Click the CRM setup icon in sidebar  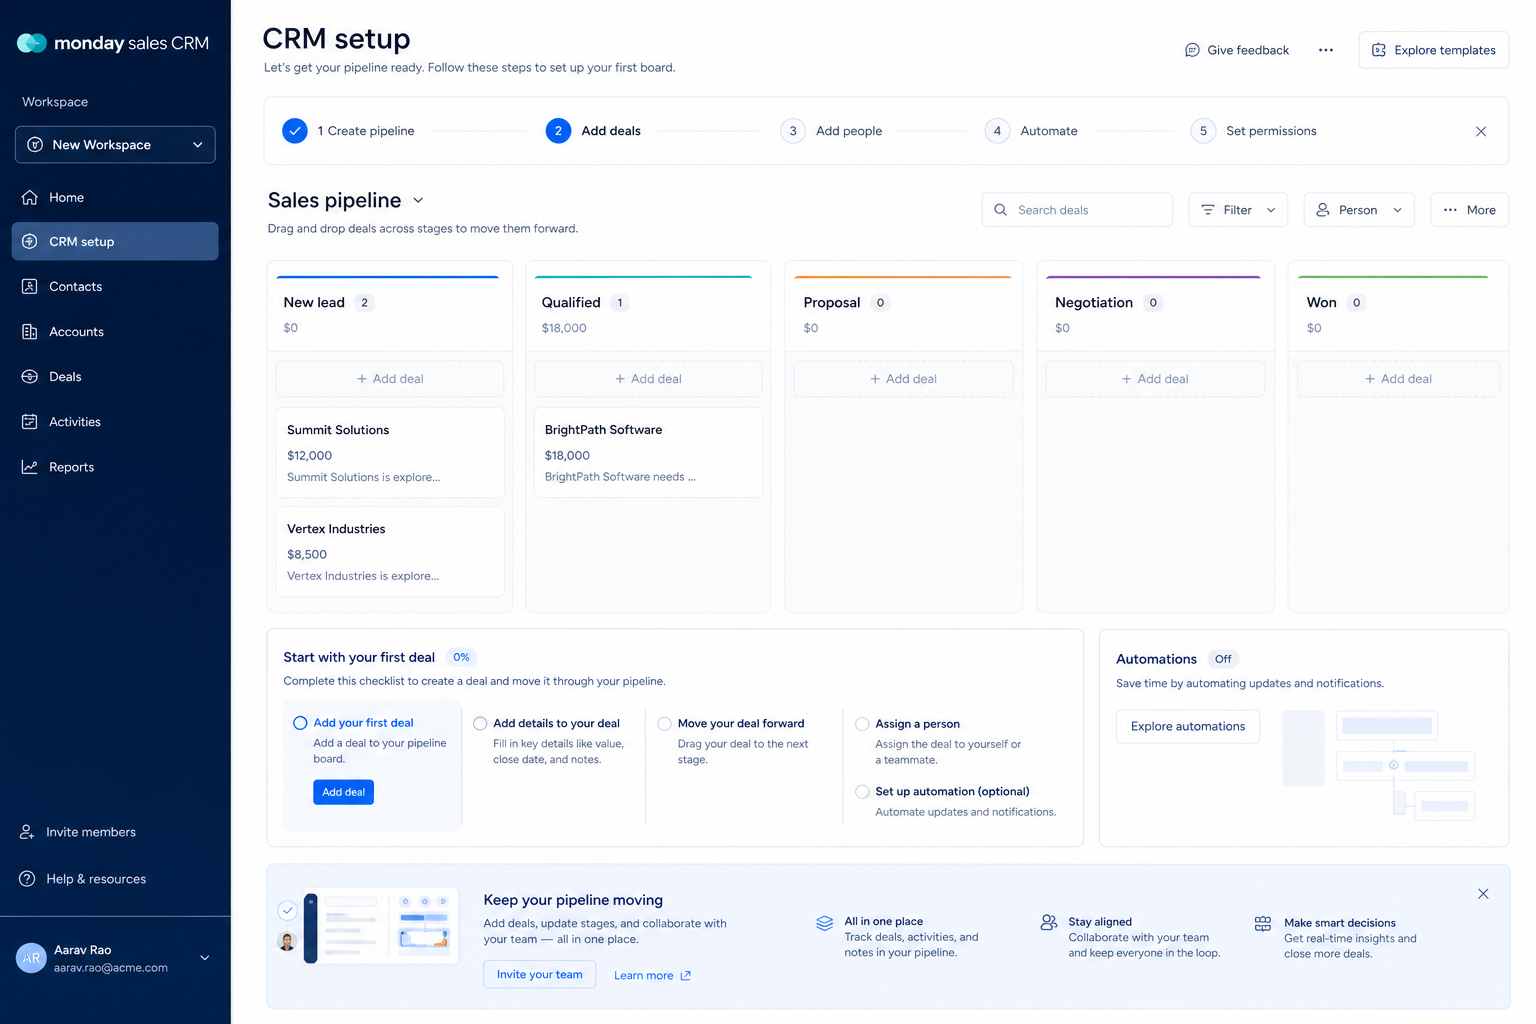click(30, 241)
